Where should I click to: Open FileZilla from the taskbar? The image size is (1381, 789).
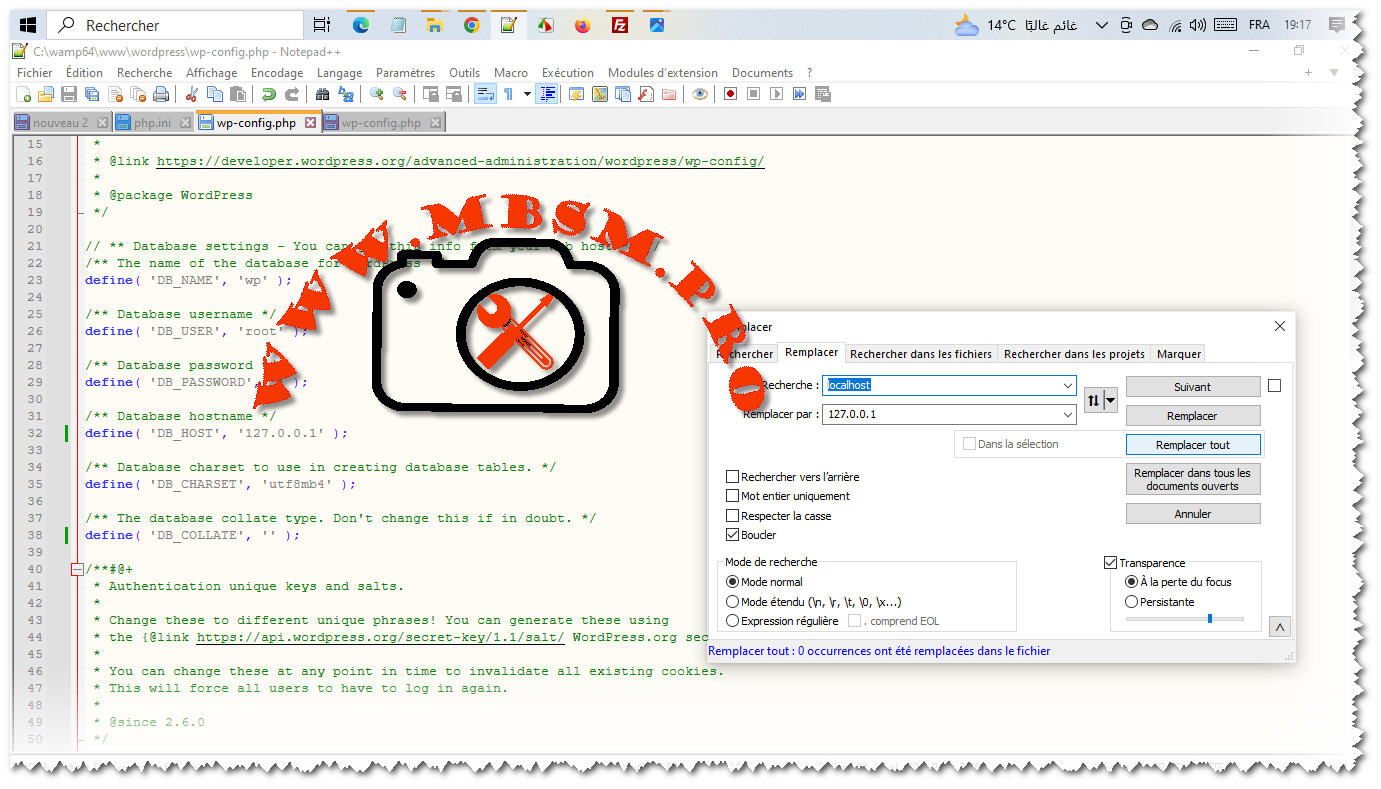click(620, 25)
